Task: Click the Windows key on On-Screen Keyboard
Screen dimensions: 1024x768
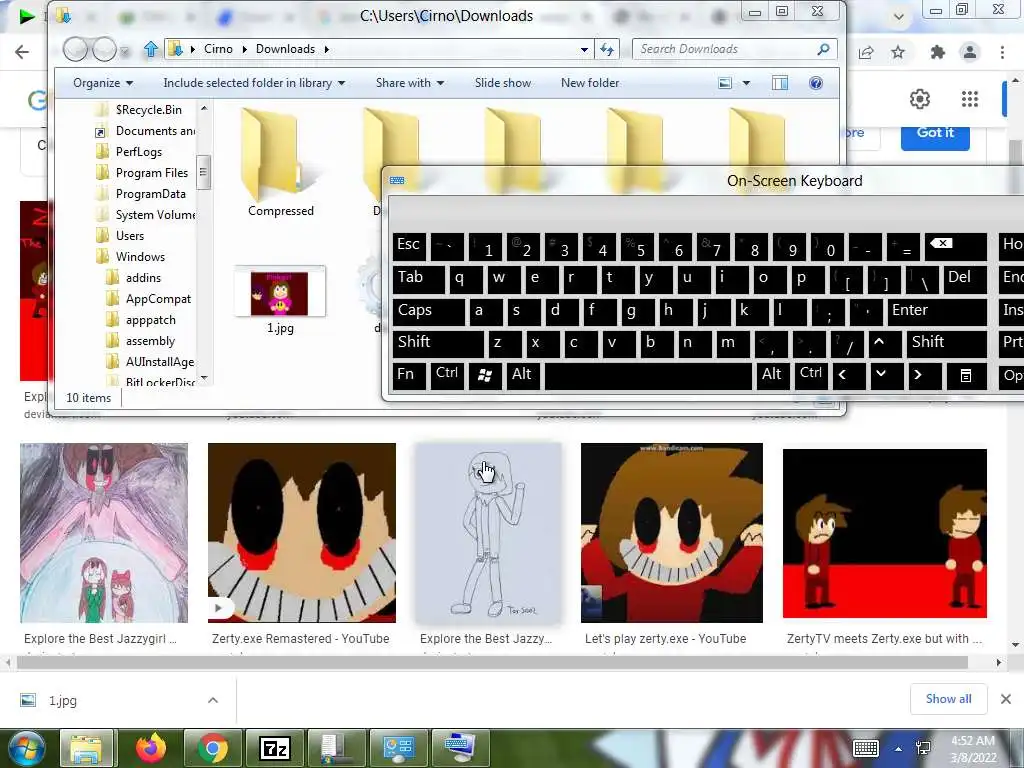Action: tap(485, 375)
